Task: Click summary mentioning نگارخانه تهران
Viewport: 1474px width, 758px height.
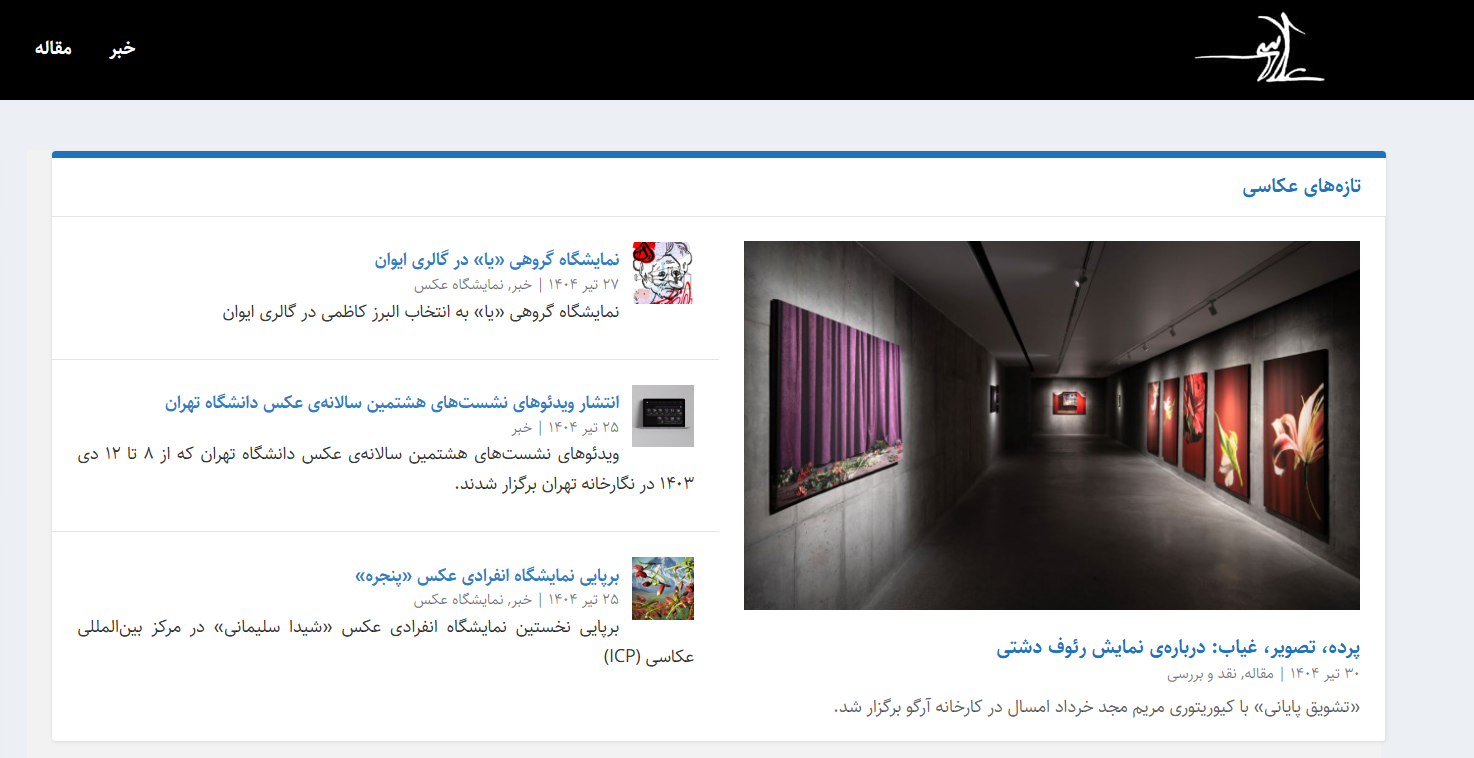Action: pos(386,470)
